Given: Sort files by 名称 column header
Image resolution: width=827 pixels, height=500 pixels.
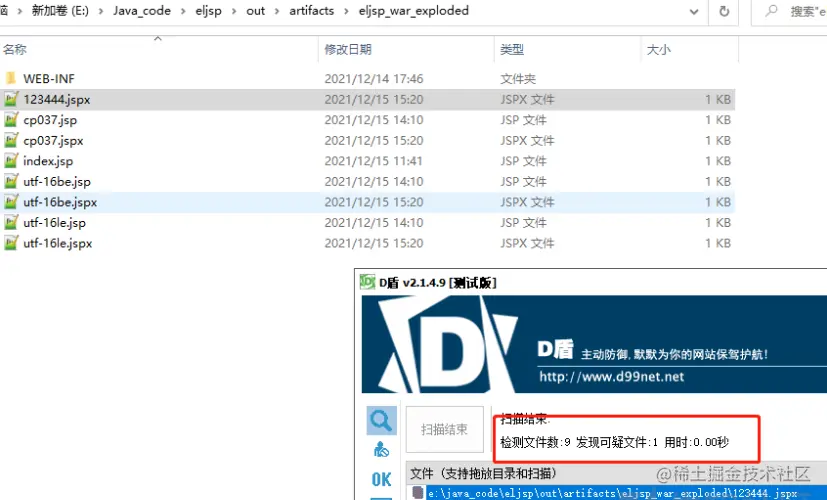Looking at the screenshot, I should [158, 50].
